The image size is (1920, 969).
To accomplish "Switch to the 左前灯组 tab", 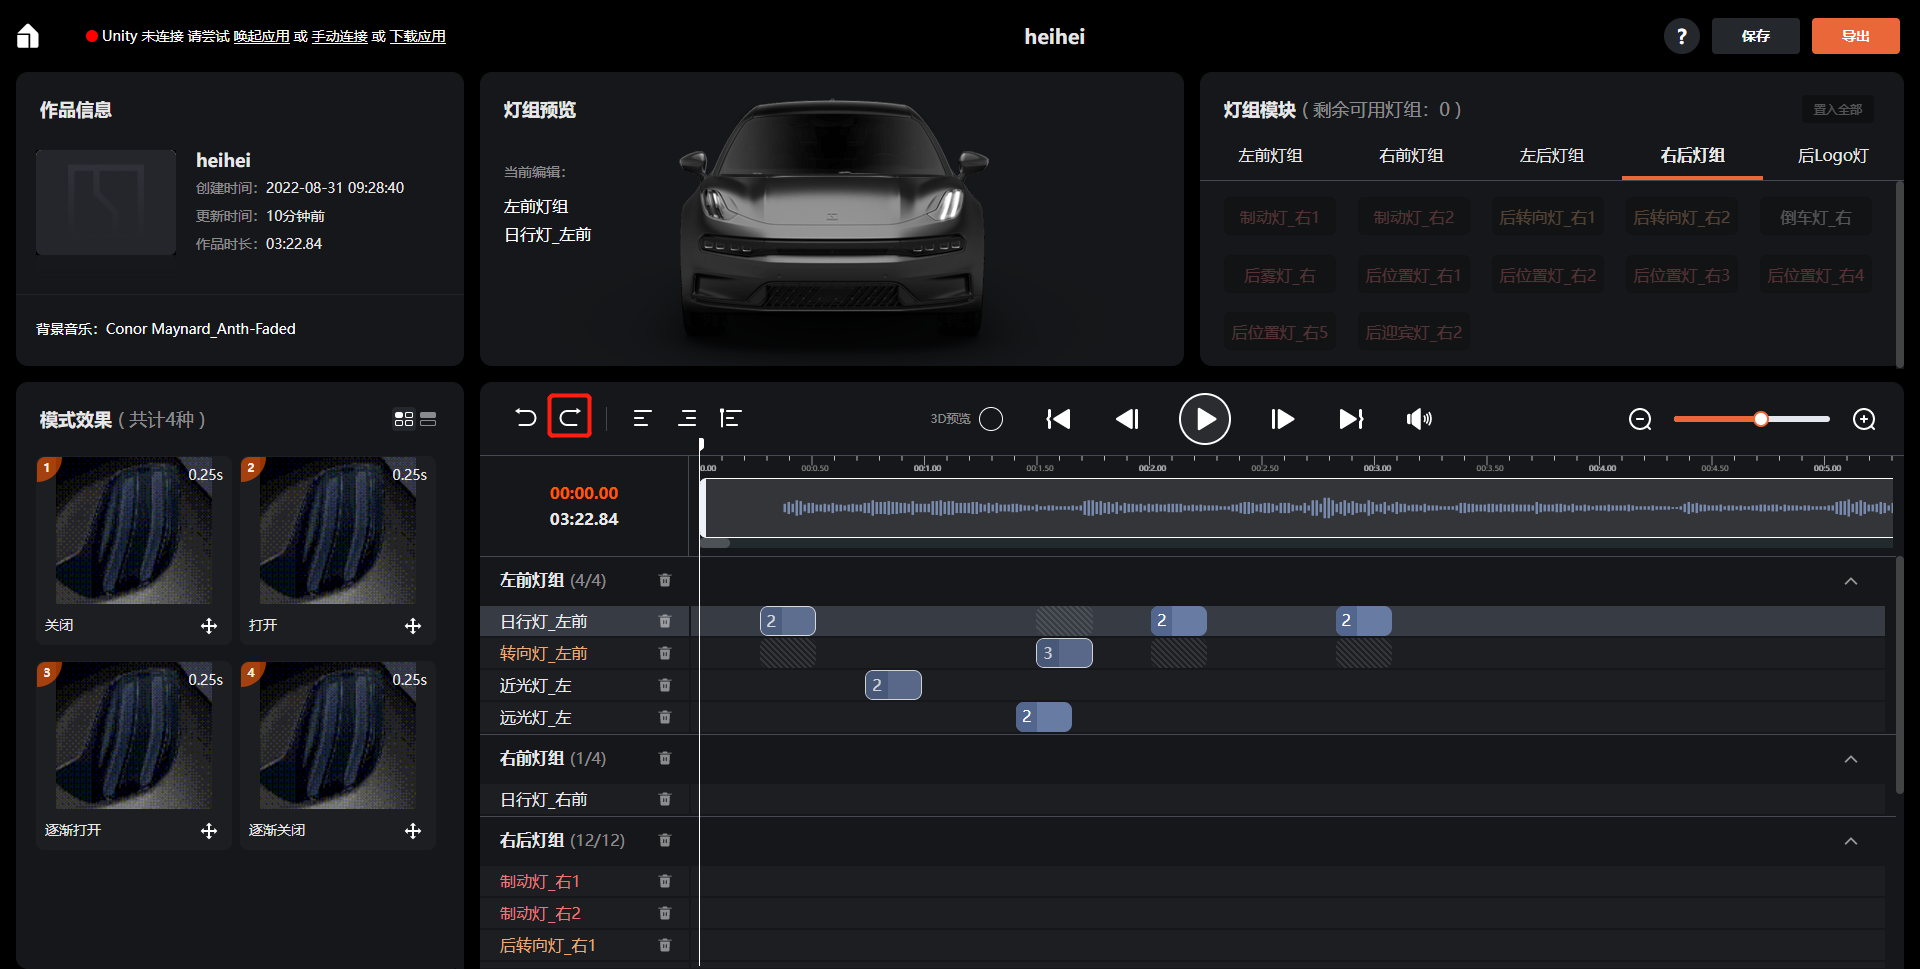I will (x=1270, y=156).
